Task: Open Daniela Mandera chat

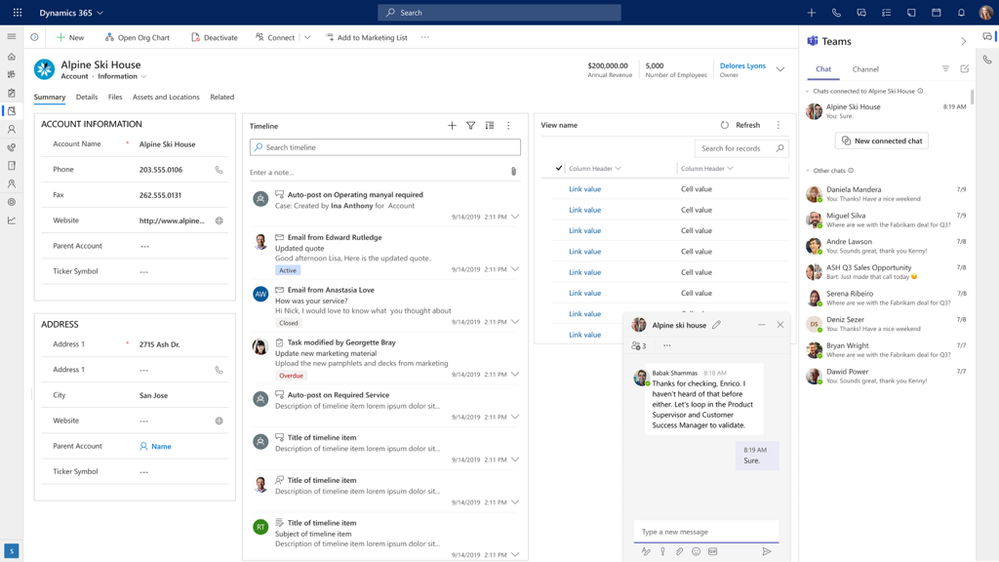Action: (x=886, y=194)
